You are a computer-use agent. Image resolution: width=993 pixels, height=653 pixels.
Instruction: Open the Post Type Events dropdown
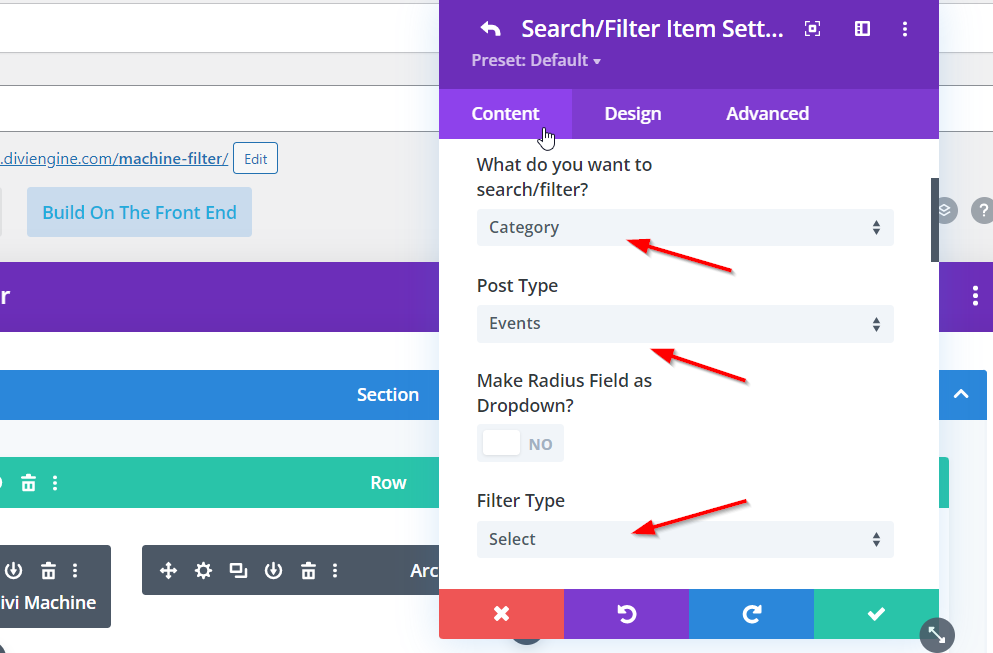click(x=685, y=324)
